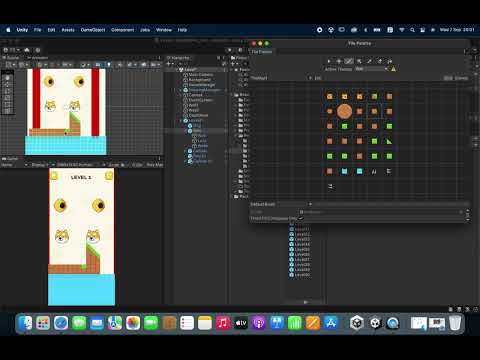Viewport: 480px width, 360px height.
Task: Open the Active Tilemap dropdown
Action: pos(371,69)
